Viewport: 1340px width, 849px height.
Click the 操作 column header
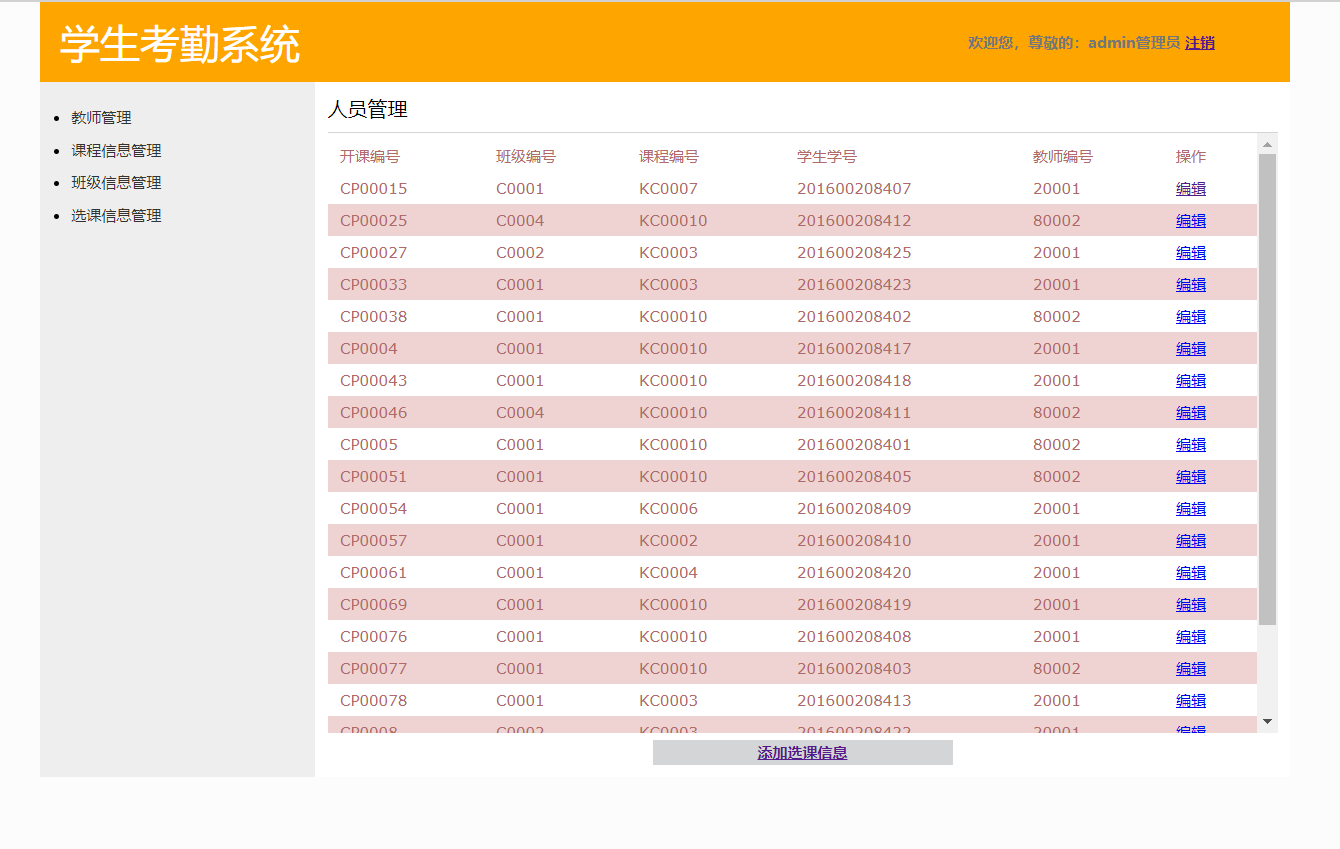tap(1191, 157)
